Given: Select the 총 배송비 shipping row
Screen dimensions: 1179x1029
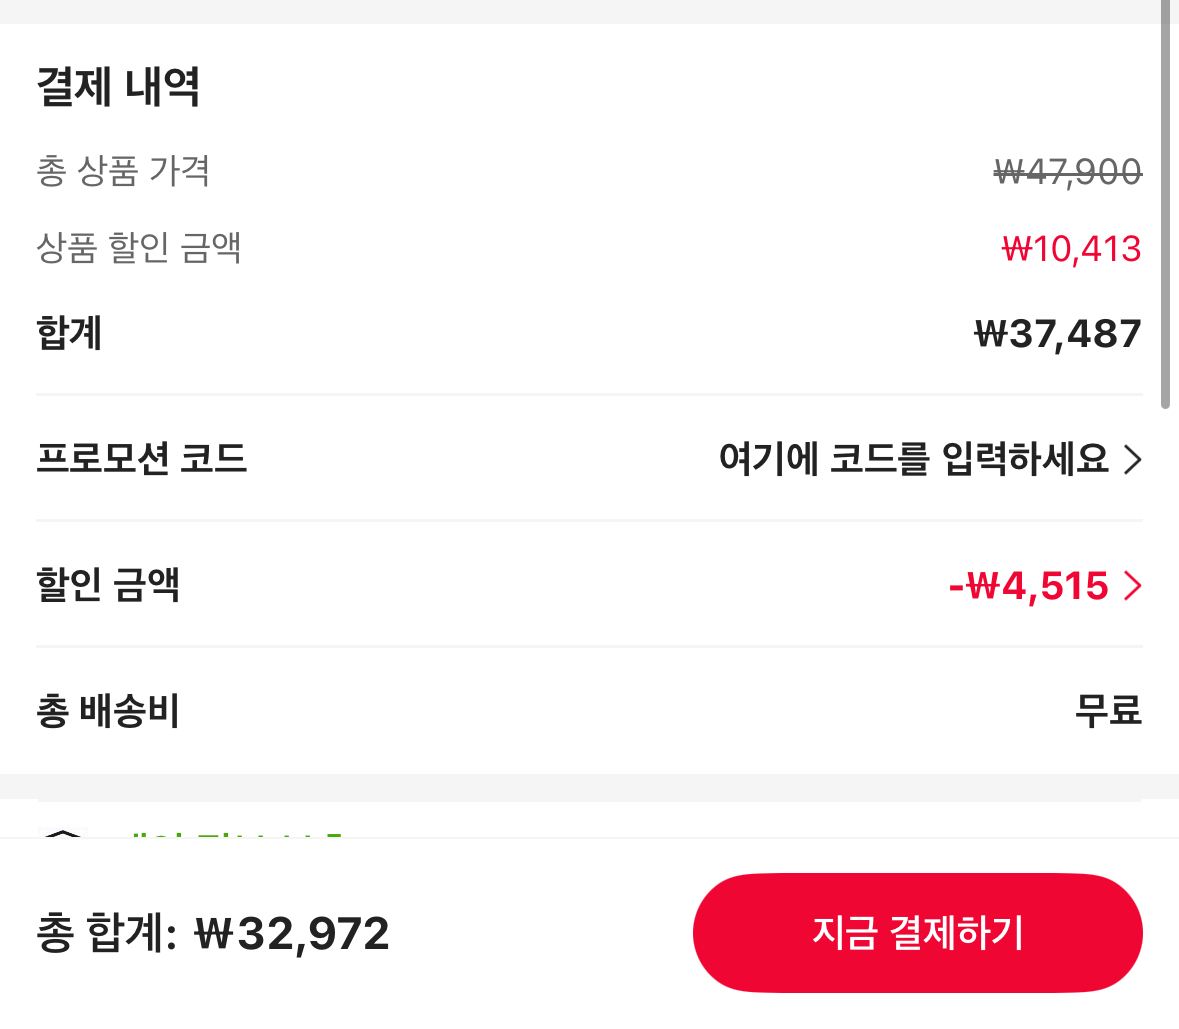Looking at the screenshot, I should click(106, 710).
